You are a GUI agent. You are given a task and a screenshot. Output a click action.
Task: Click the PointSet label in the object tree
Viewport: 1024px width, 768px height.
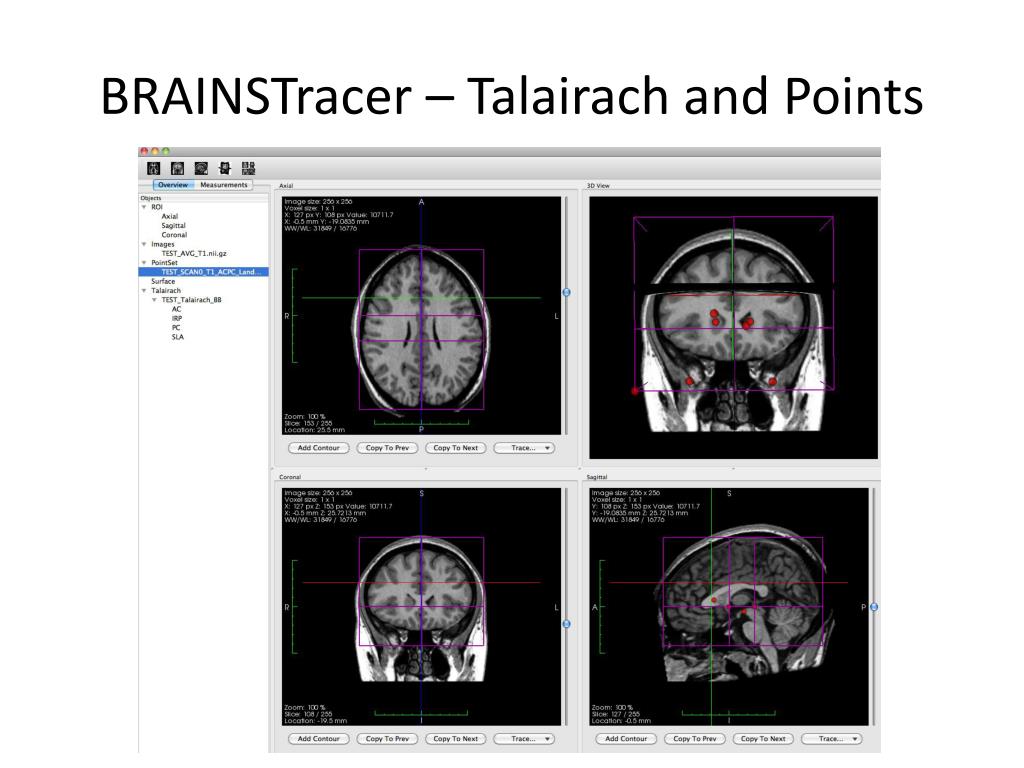click(x=164, y=263)
